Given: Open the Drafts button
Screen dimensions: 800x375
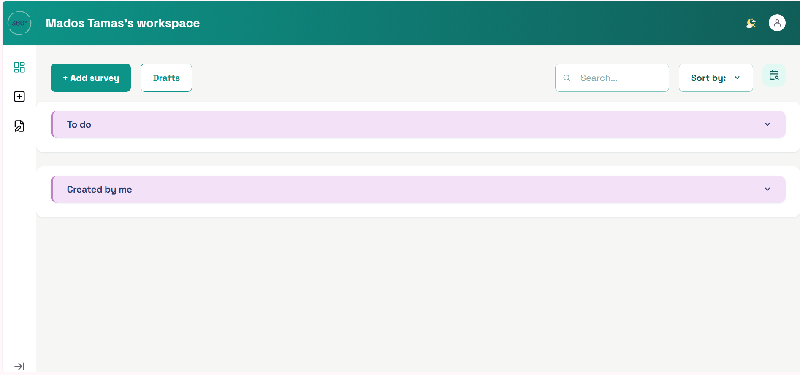Looking at the screenshot, I should [x=166, y=78].
